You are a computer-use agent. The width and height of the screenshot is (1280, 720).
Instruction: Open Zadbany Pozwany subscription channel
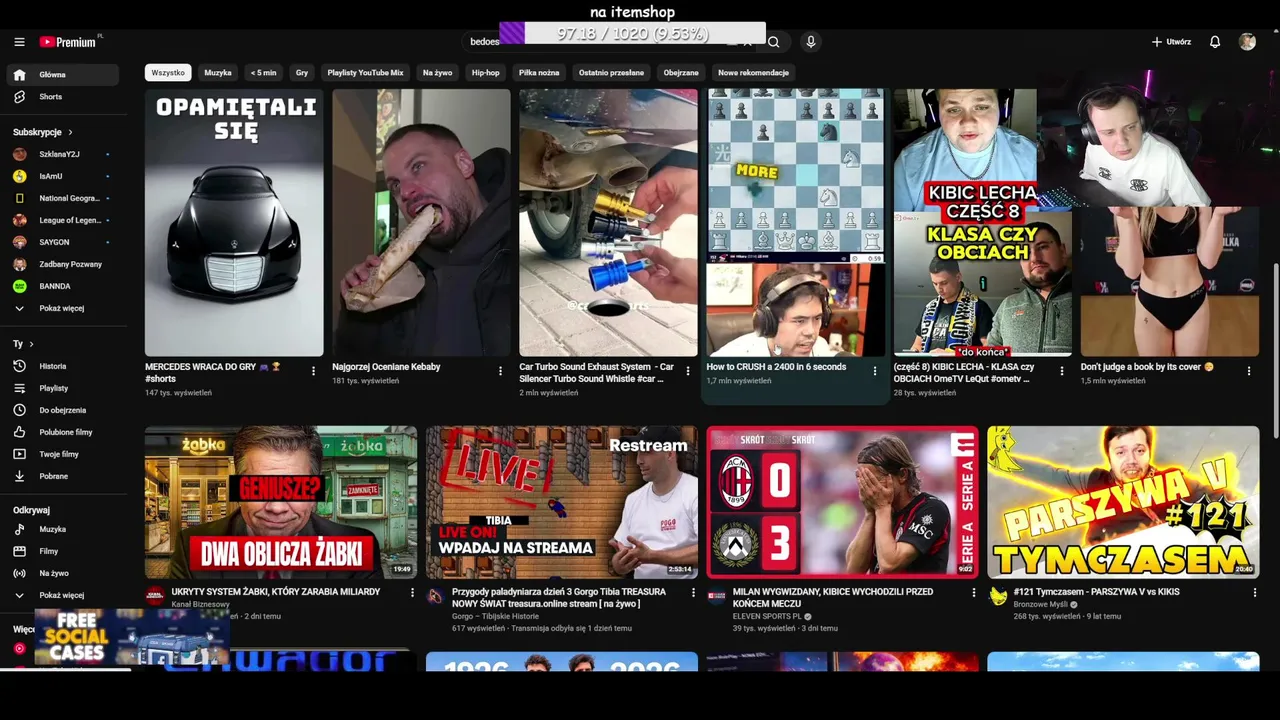tap(63, 264)
